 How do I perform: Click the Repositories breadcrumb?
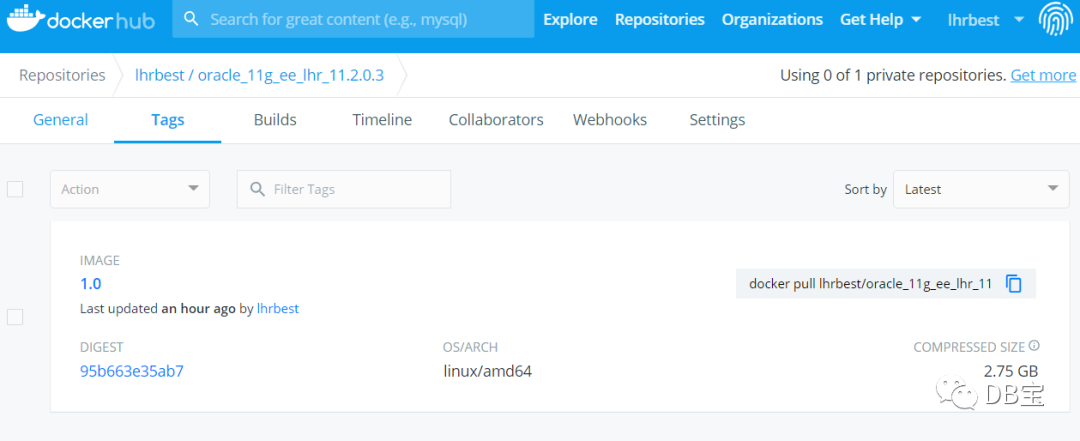point(62,75)
